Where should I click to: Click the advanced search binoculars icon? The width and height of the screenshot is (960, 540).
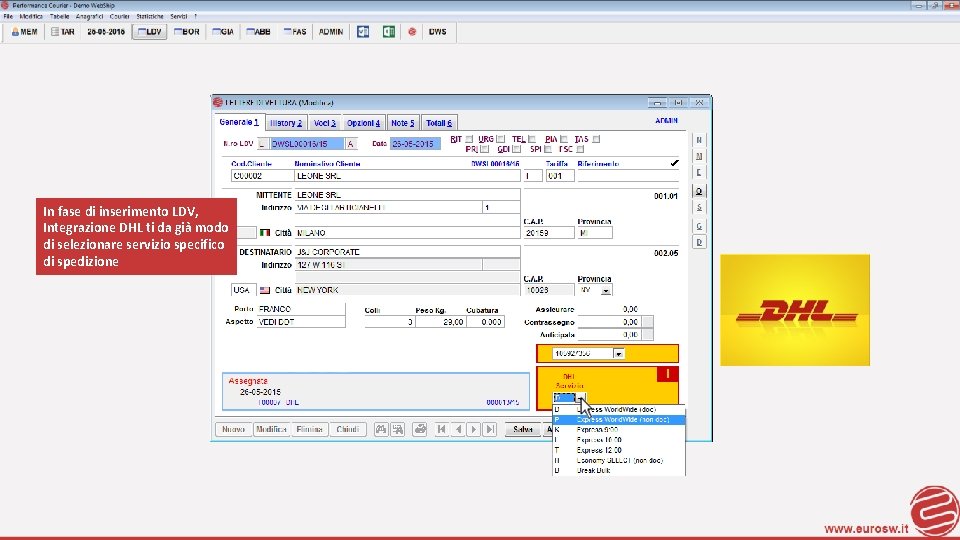coord(398,430)
